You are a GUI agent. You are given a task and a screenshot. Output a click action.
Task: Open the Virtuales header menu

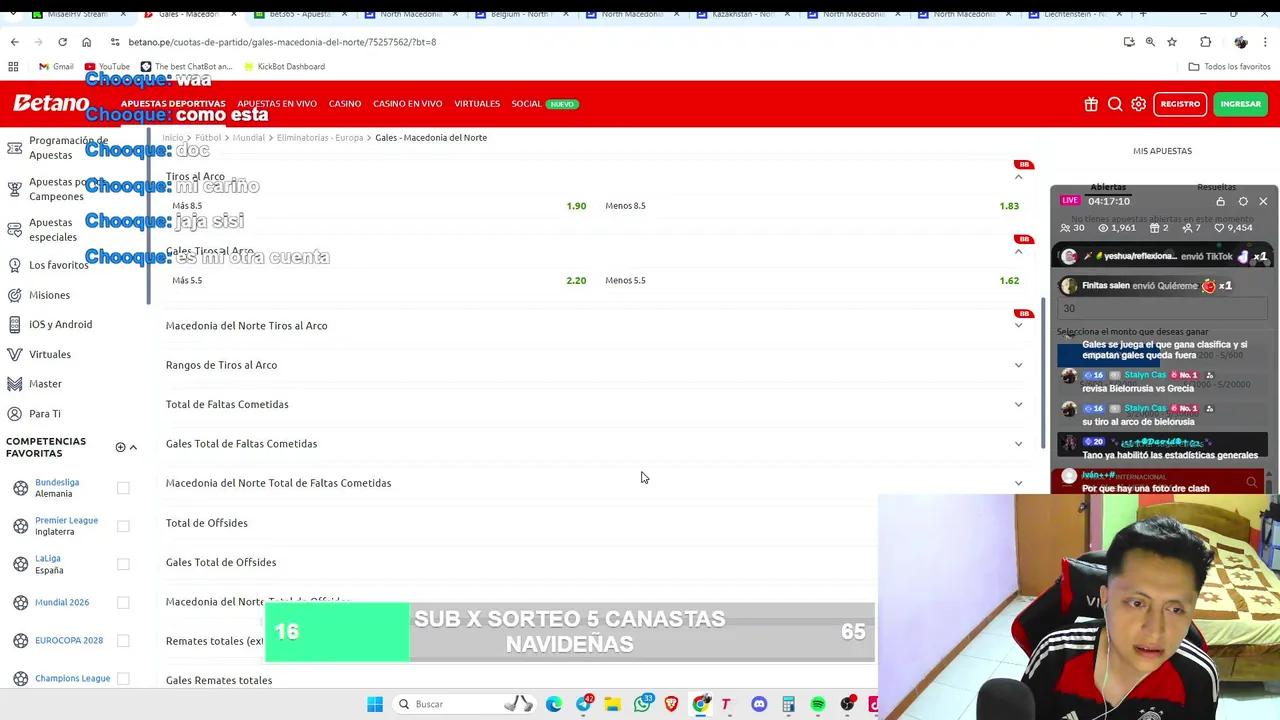(477, 104)
